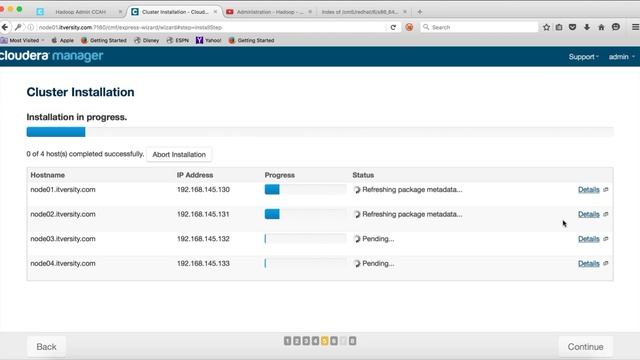The height and width of the screenshot is (360, 640).
Task: Close the Hadoop Admin CCAH tab
Action: pyautogui.click(x=120, y=12)
